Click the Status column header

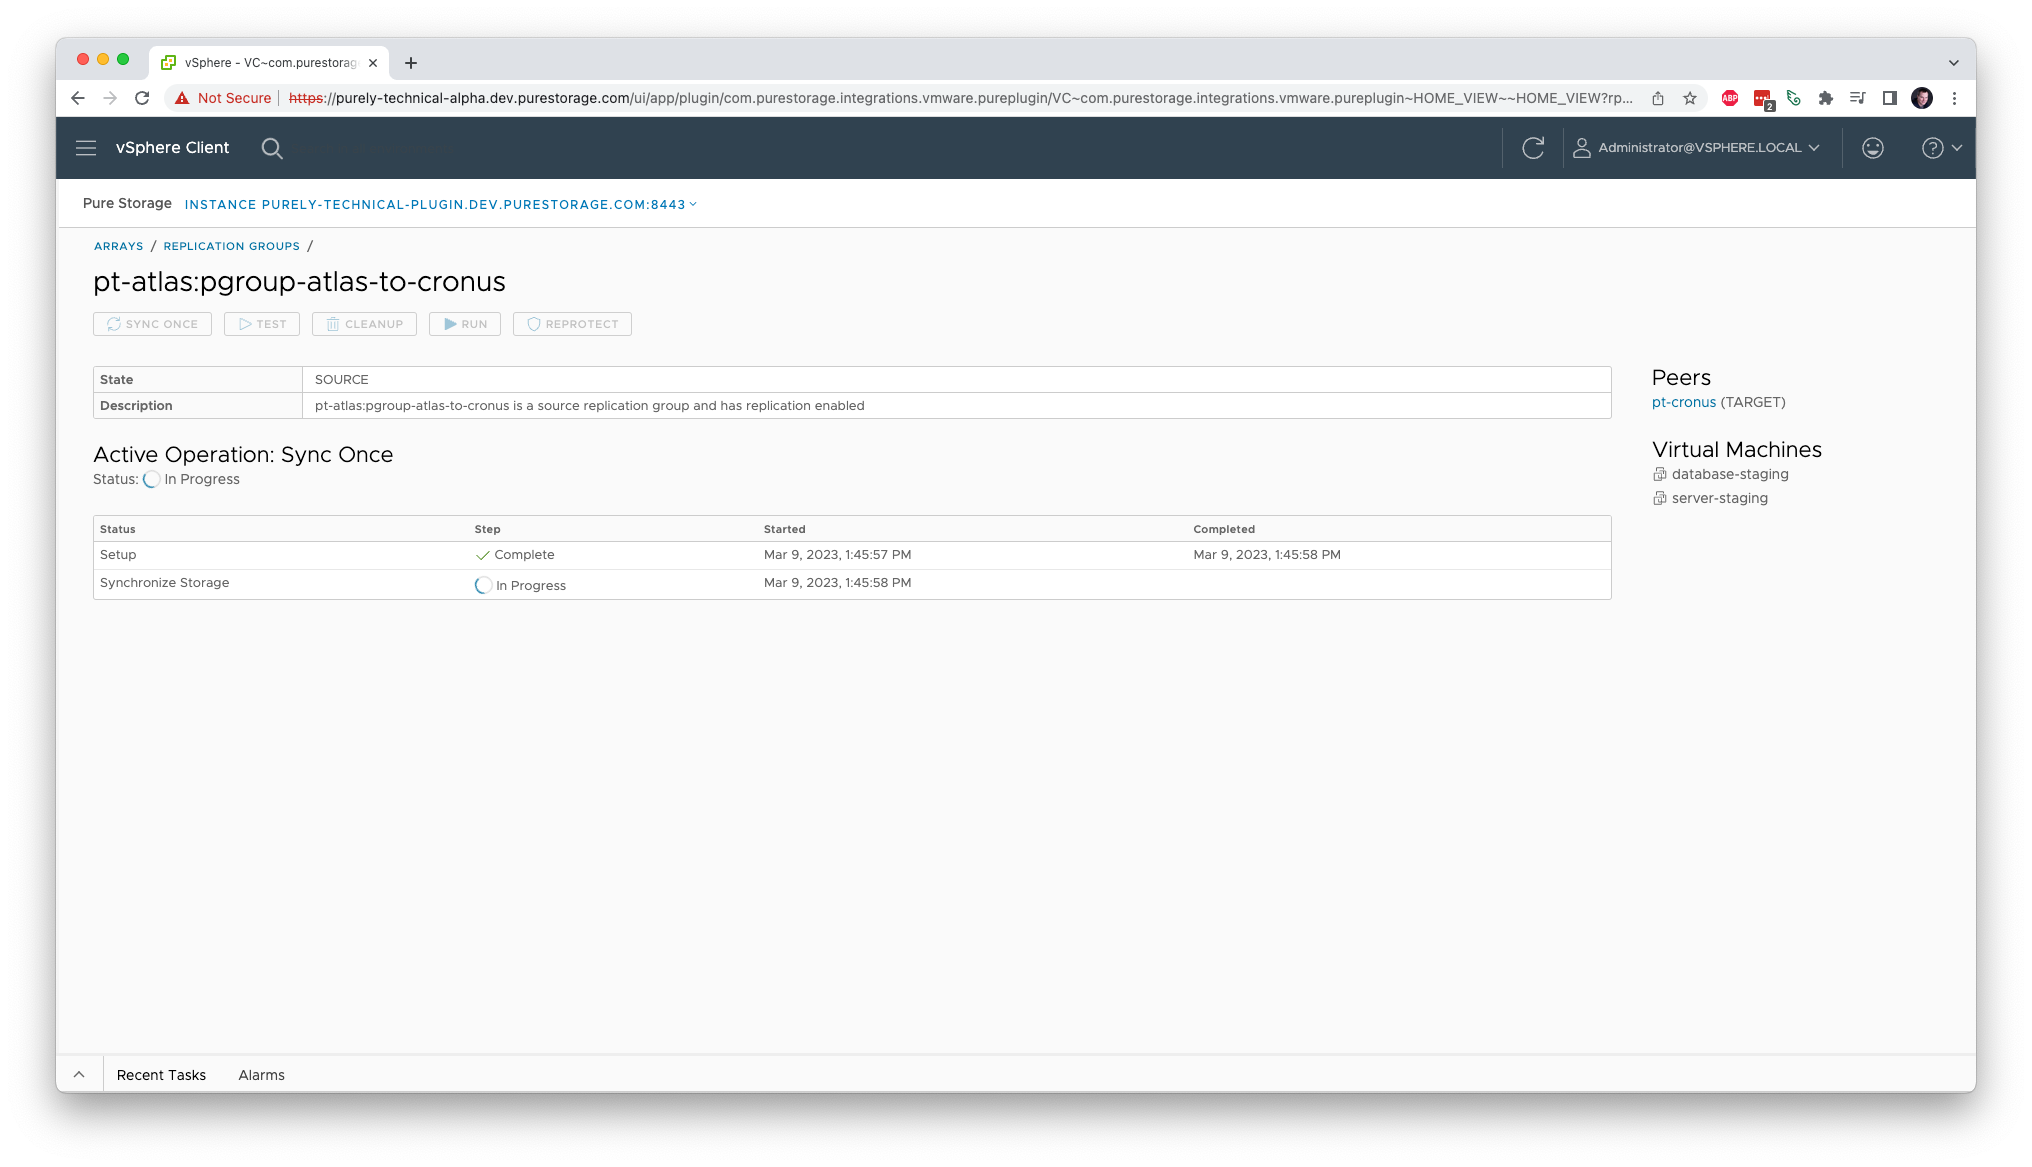(x=118, y=529)
